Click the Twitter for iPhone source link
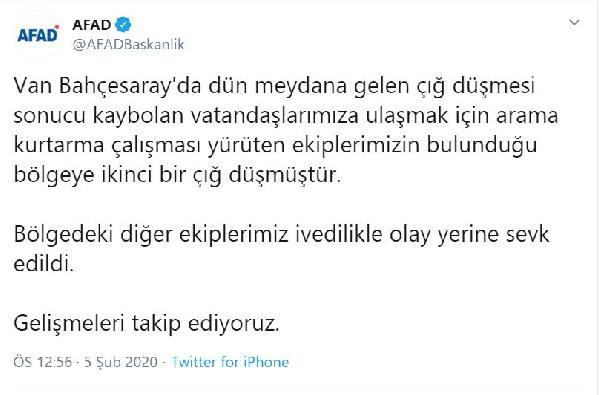The height and width of the screenshot is (395, 600). (230, 362)
